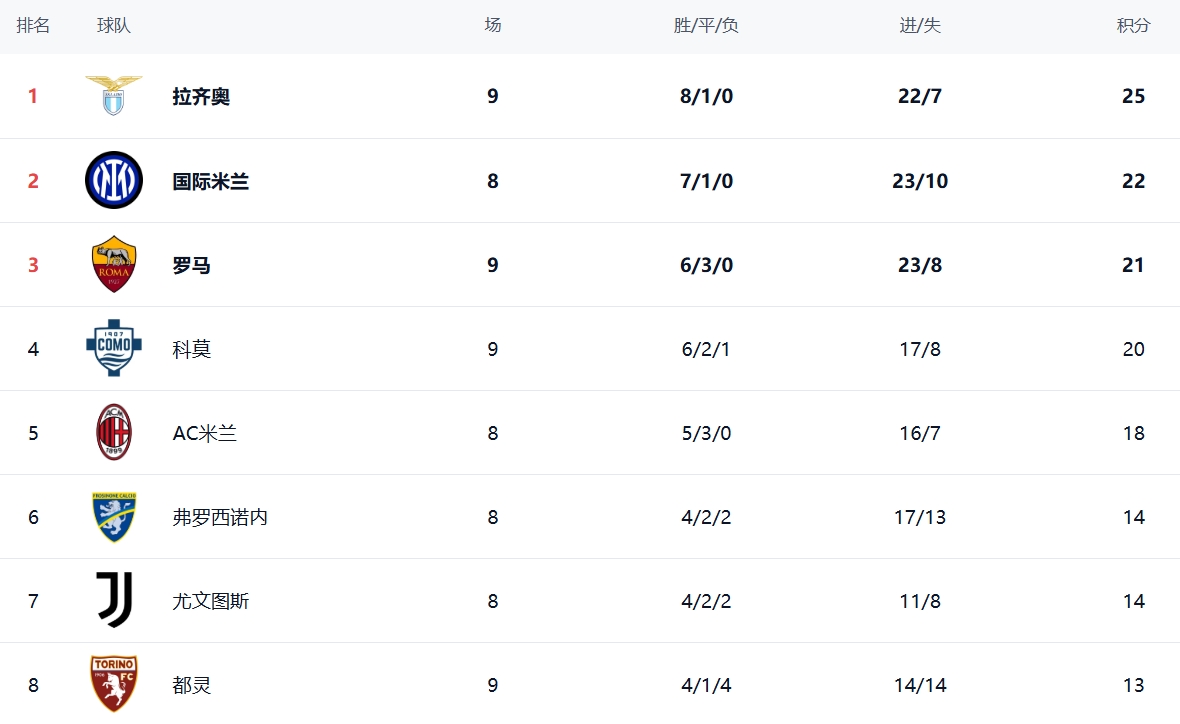Open team page for 科莫
1180x724 pixels.
[191, 349]
